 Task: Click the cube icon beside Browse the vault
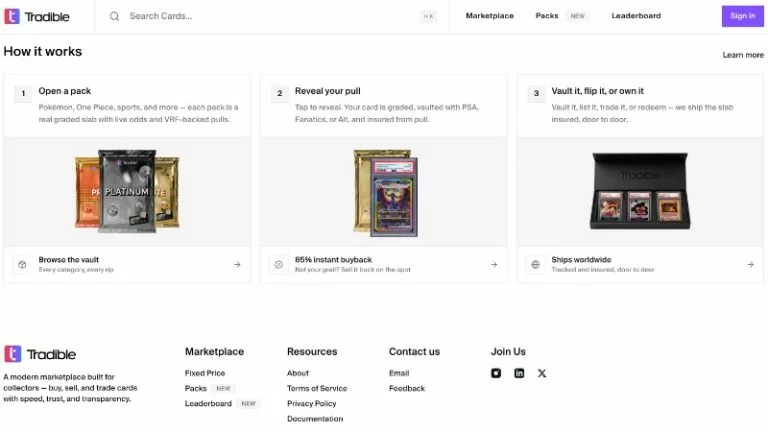[x=22, y=264]
